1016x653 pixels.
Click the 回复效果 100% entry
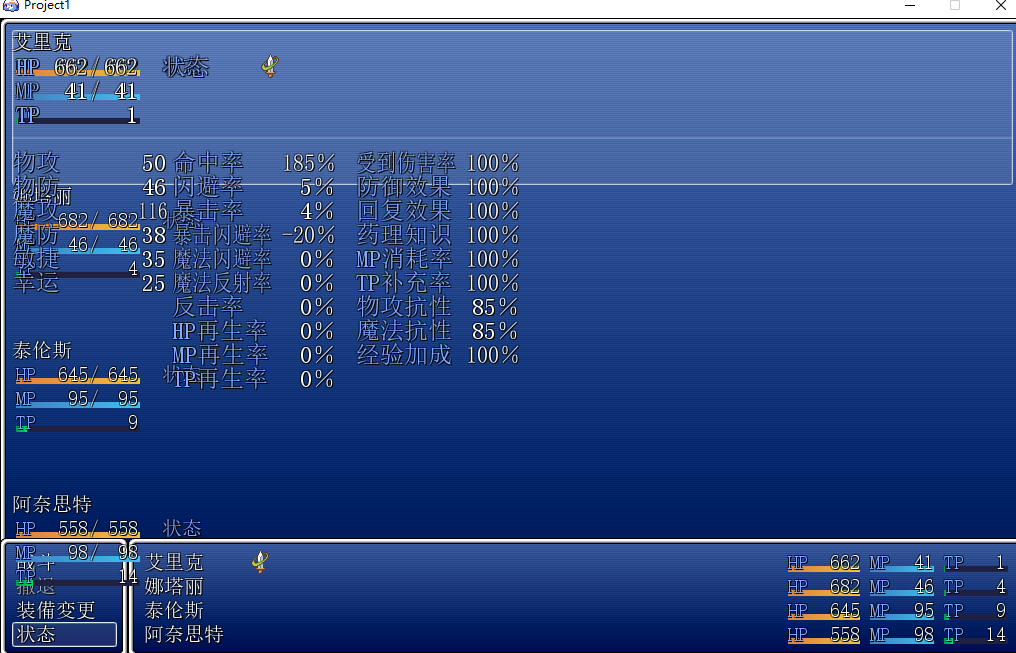[438, 211]
